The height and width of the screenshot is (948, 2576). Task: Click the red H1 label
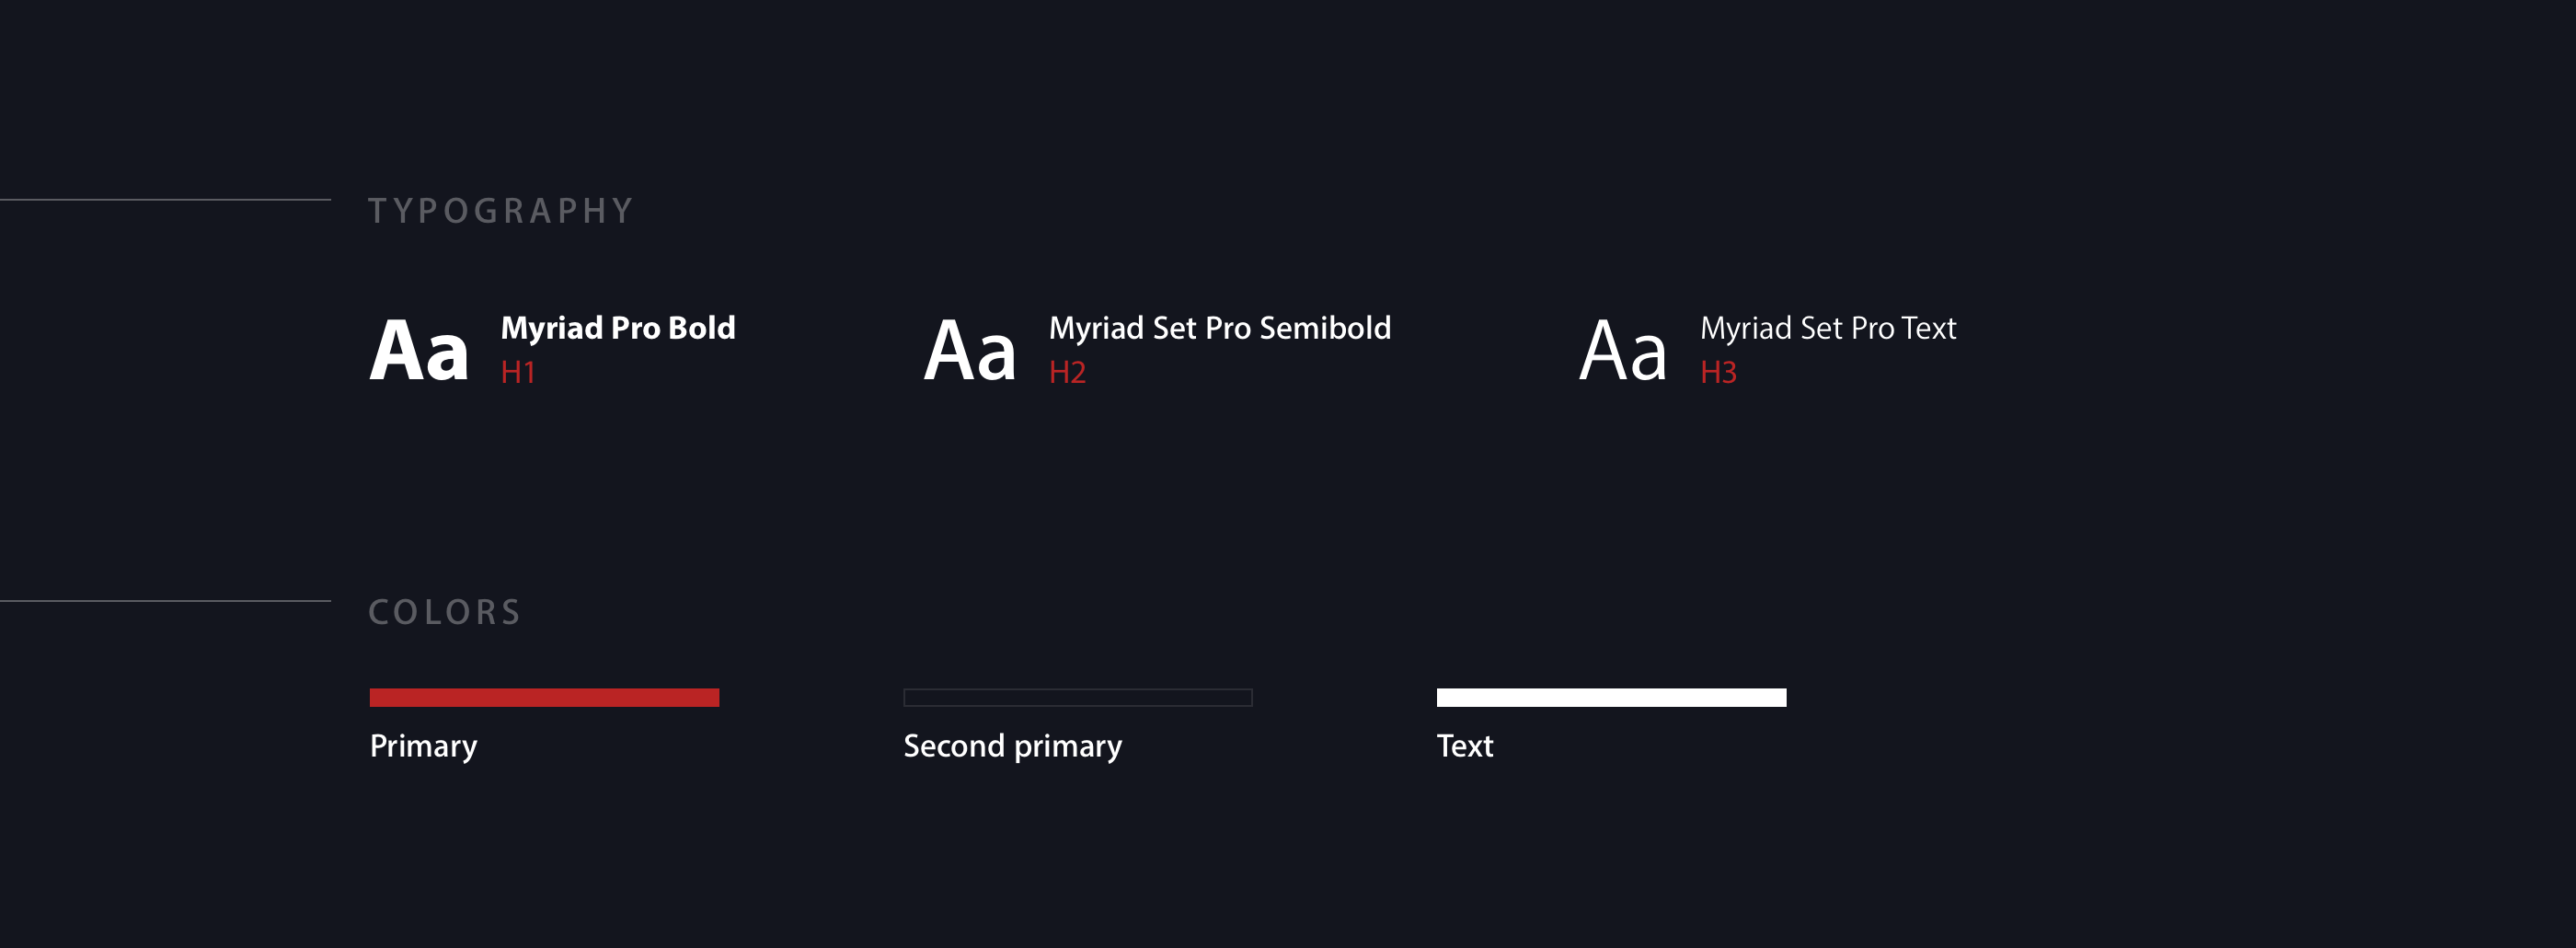point(518,373)
